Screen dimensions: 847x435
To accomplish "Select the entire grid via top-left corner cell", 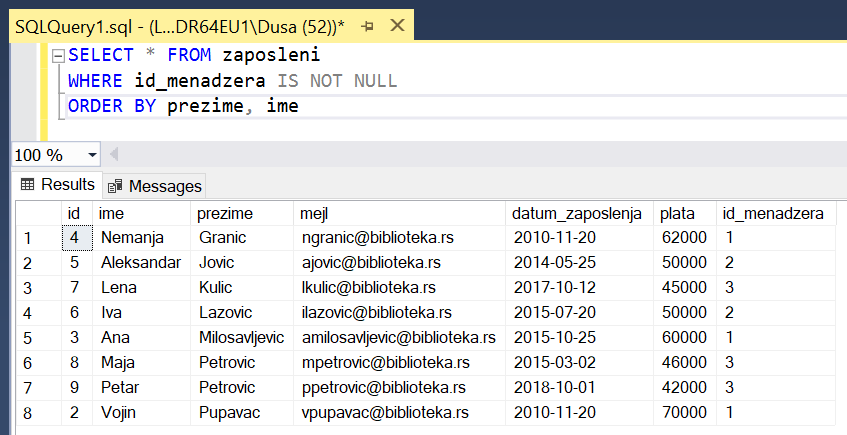I will tap(36, 214).
